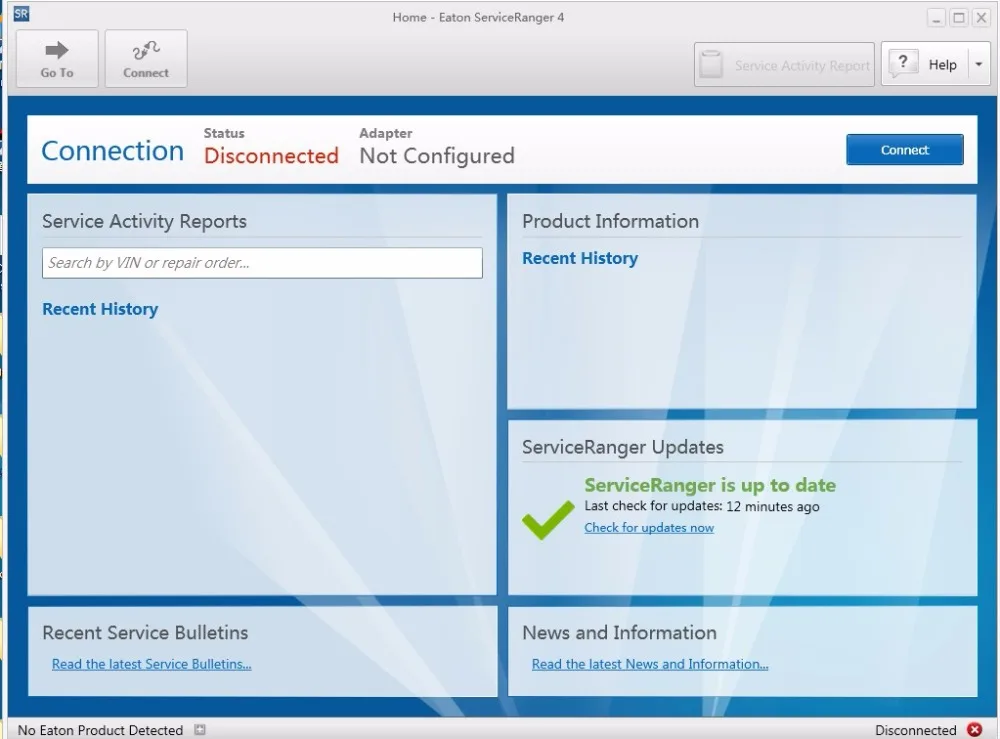Click the News and Information heading
Screen dimensions: 1000x739
pyautogui.click(x=619, y=633)
